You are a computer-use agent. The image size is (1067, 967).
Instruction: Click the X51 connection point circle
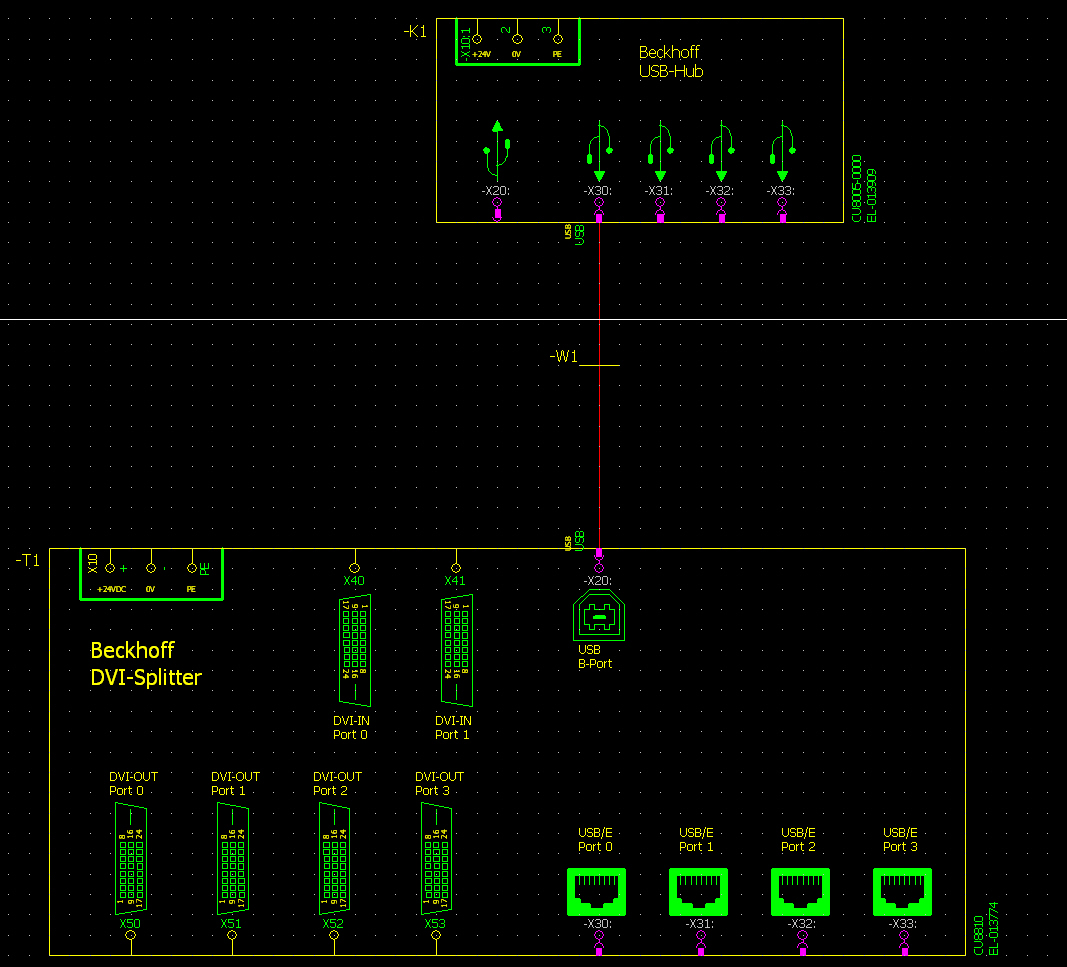(232, 936)
